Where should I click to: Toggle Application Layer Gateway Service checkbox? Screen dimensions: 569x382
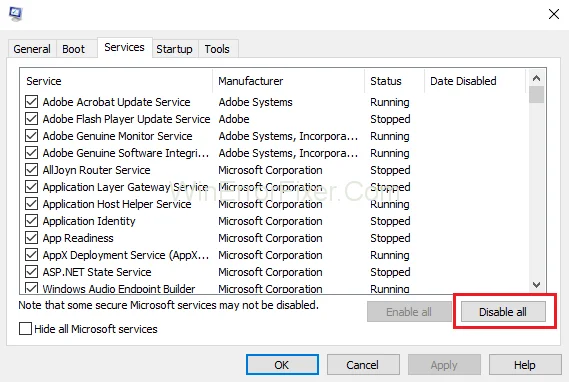(32, 187)
